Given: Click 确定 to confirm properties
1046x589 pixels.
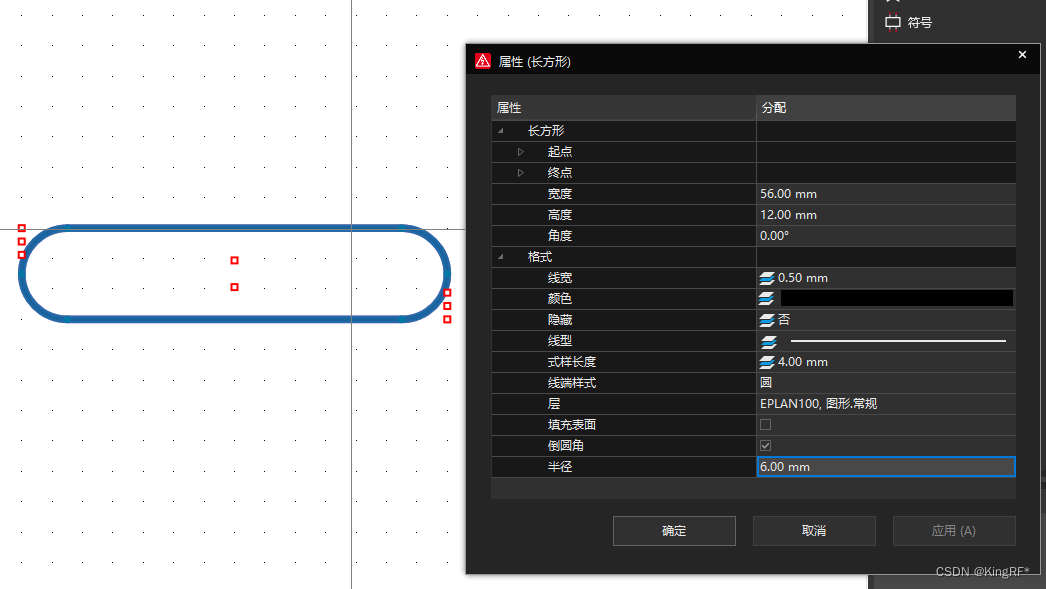Looking at the screenshot, I should click(x=674, y=531).
